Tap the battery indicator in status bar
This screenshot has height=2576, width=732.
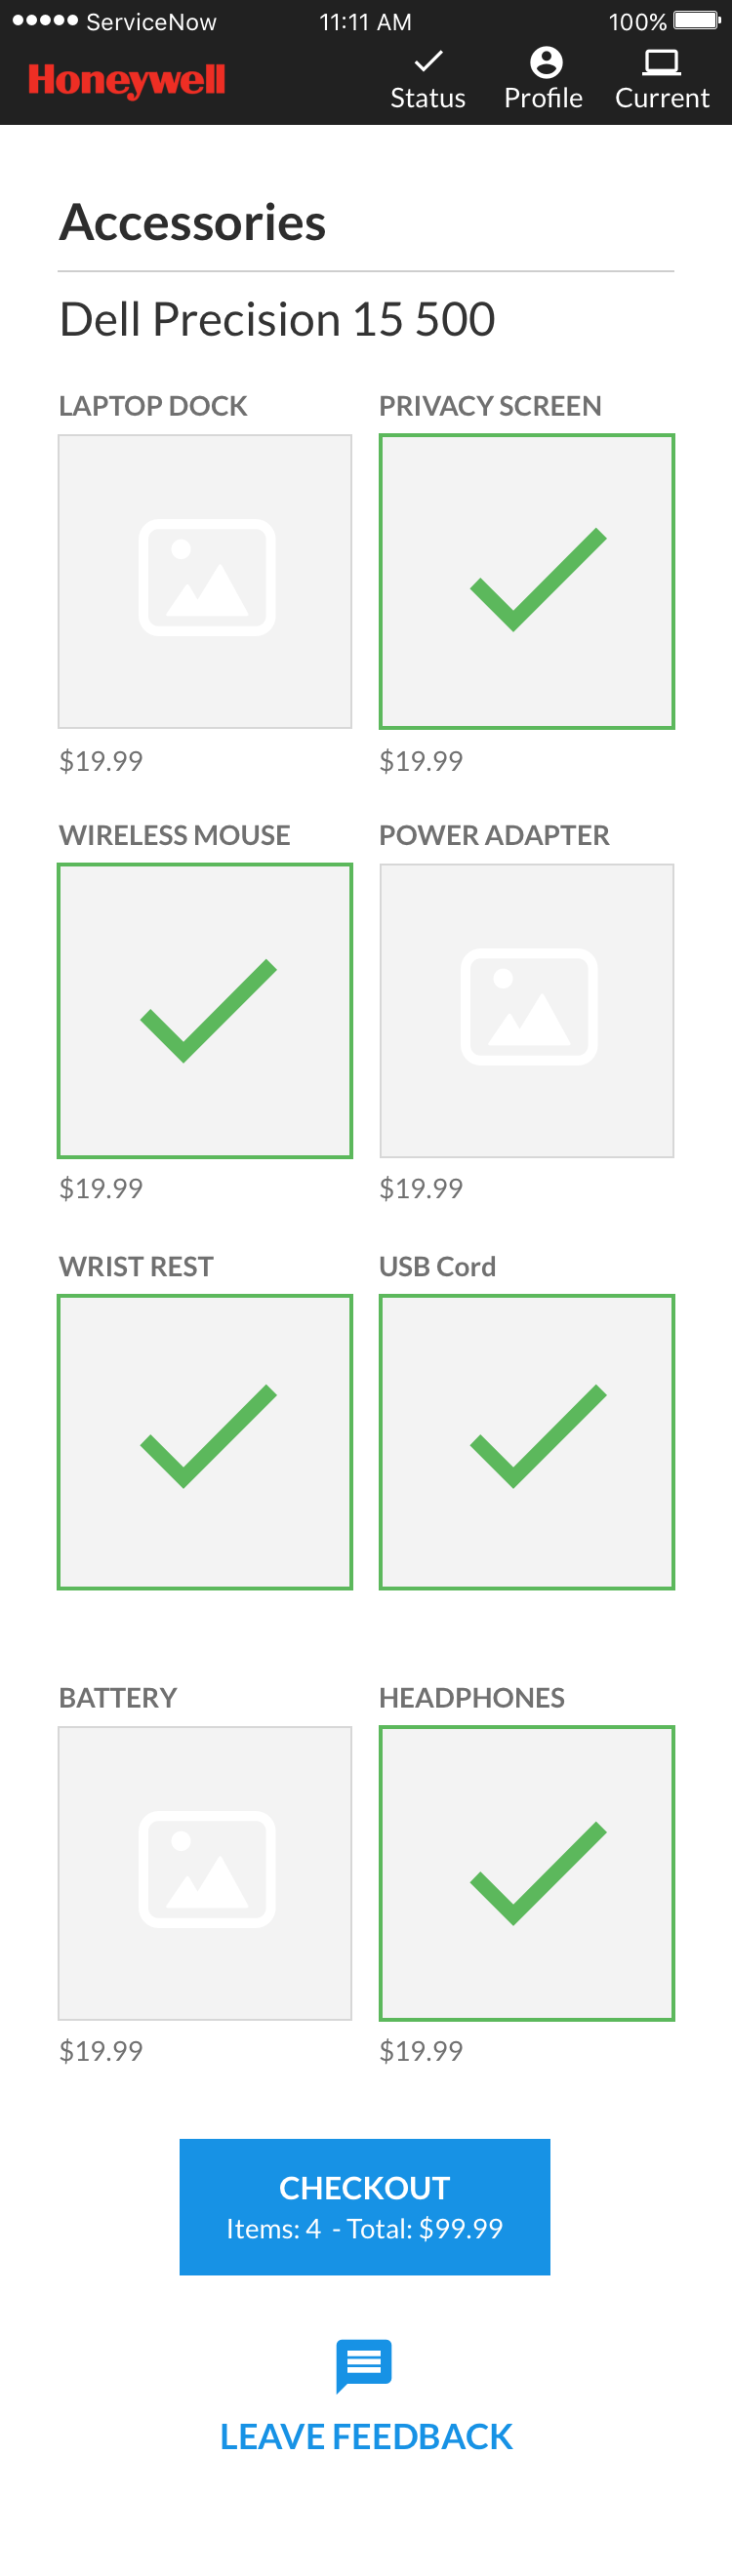click(697, 21)
